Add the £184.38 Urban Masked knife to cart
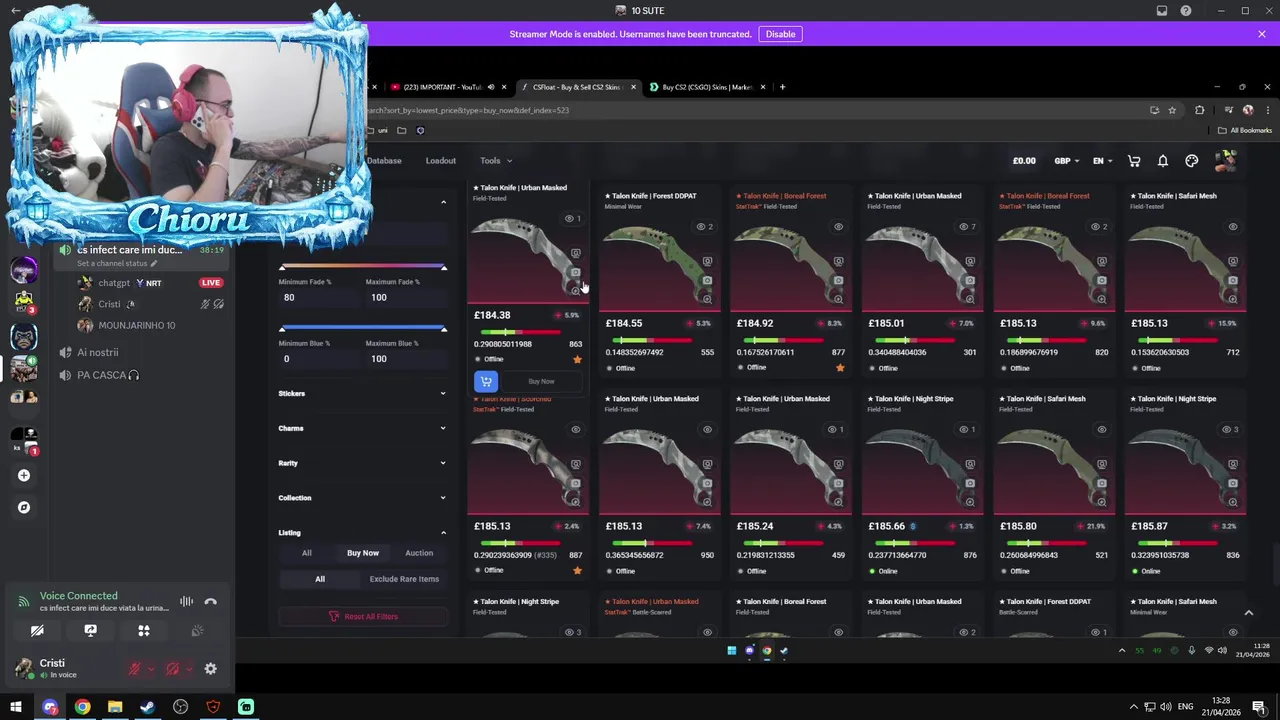Screen dimensions: 1280x720 (x=485, y=381)
